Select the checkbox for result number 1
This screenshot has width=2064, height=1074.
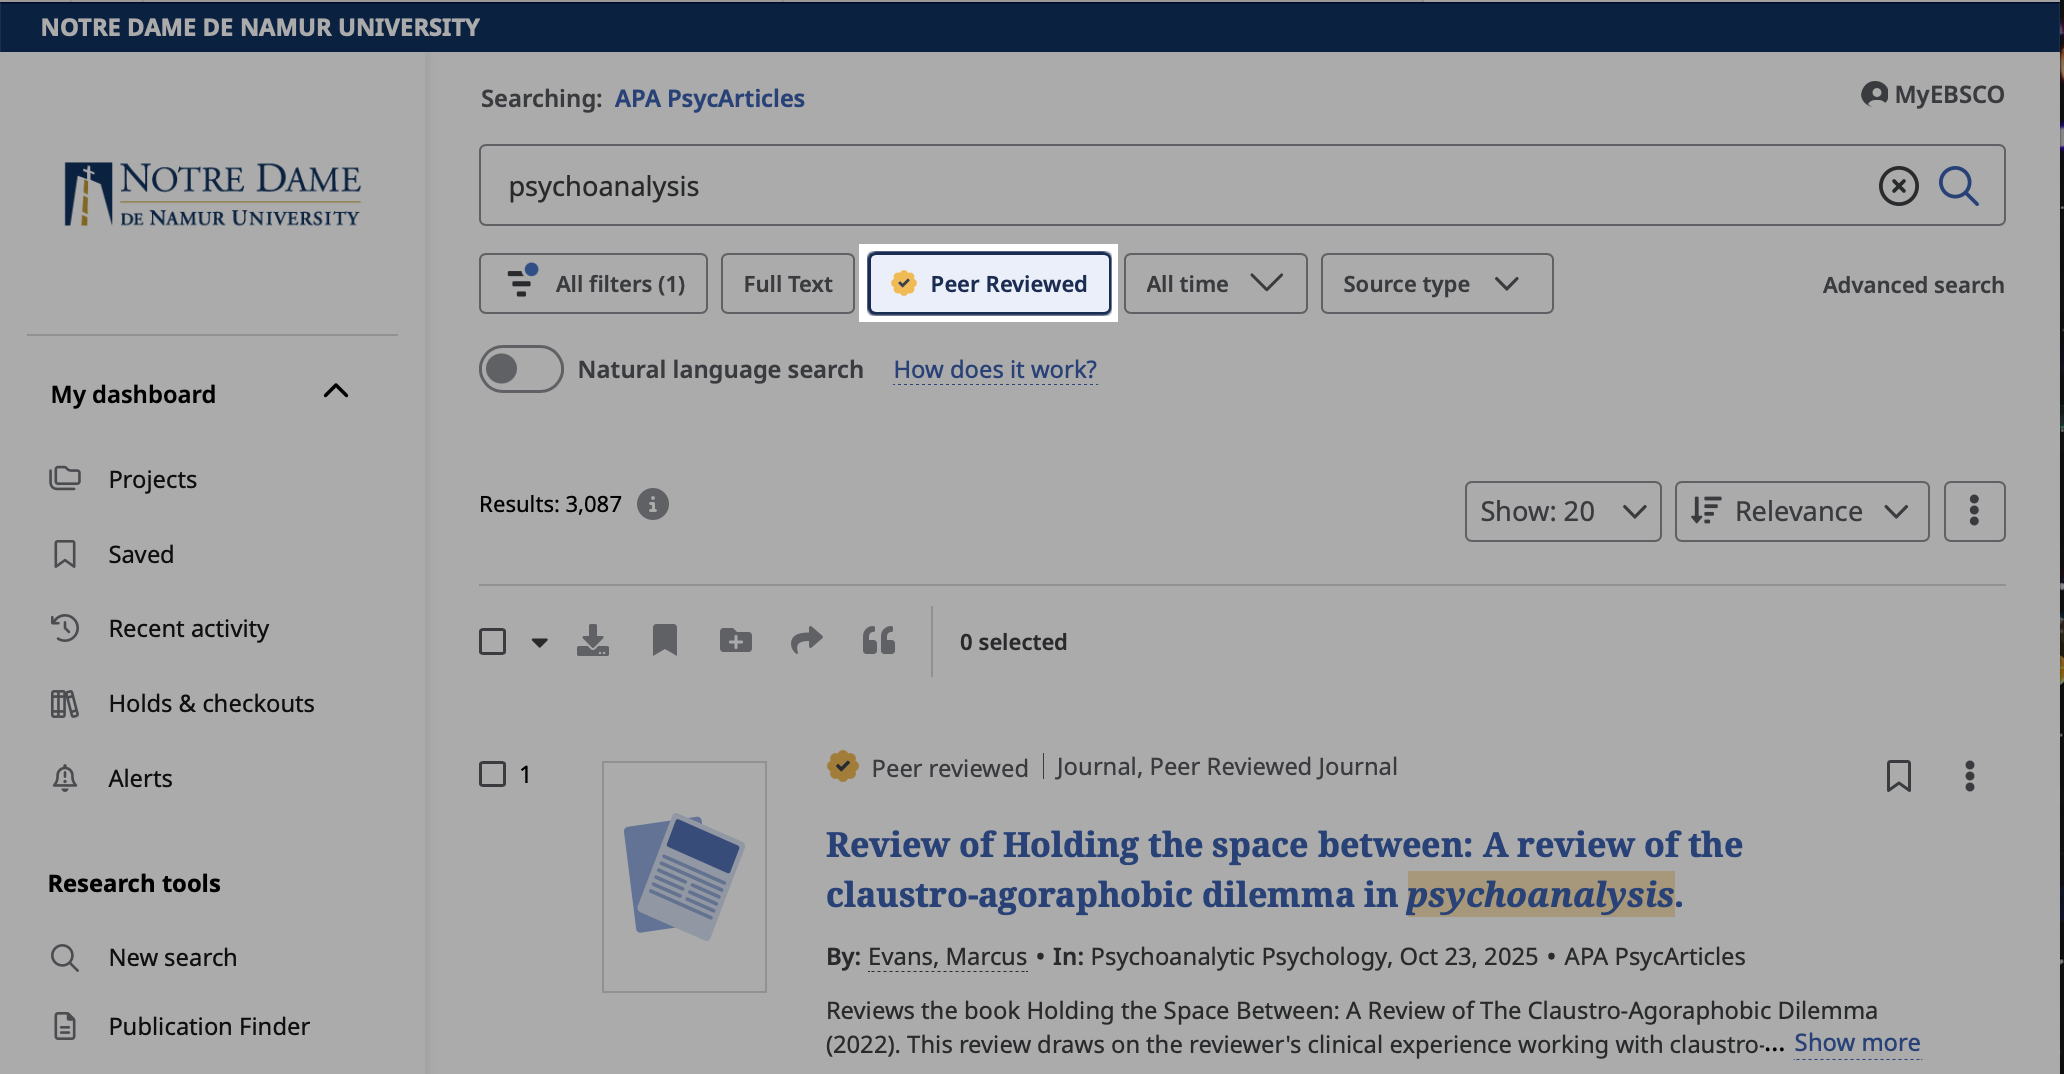pyautogui.click(x=492, y=774)
